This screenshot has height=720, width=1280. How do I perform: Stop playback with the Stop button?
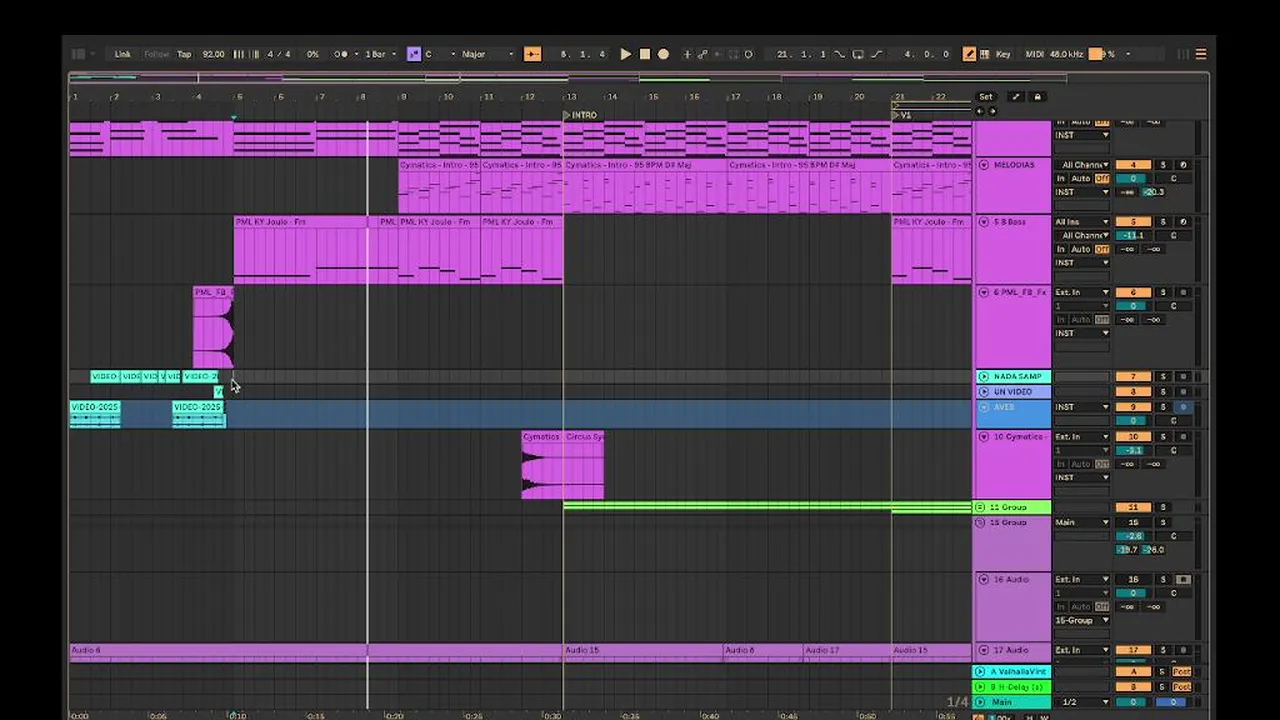[645, 54]
